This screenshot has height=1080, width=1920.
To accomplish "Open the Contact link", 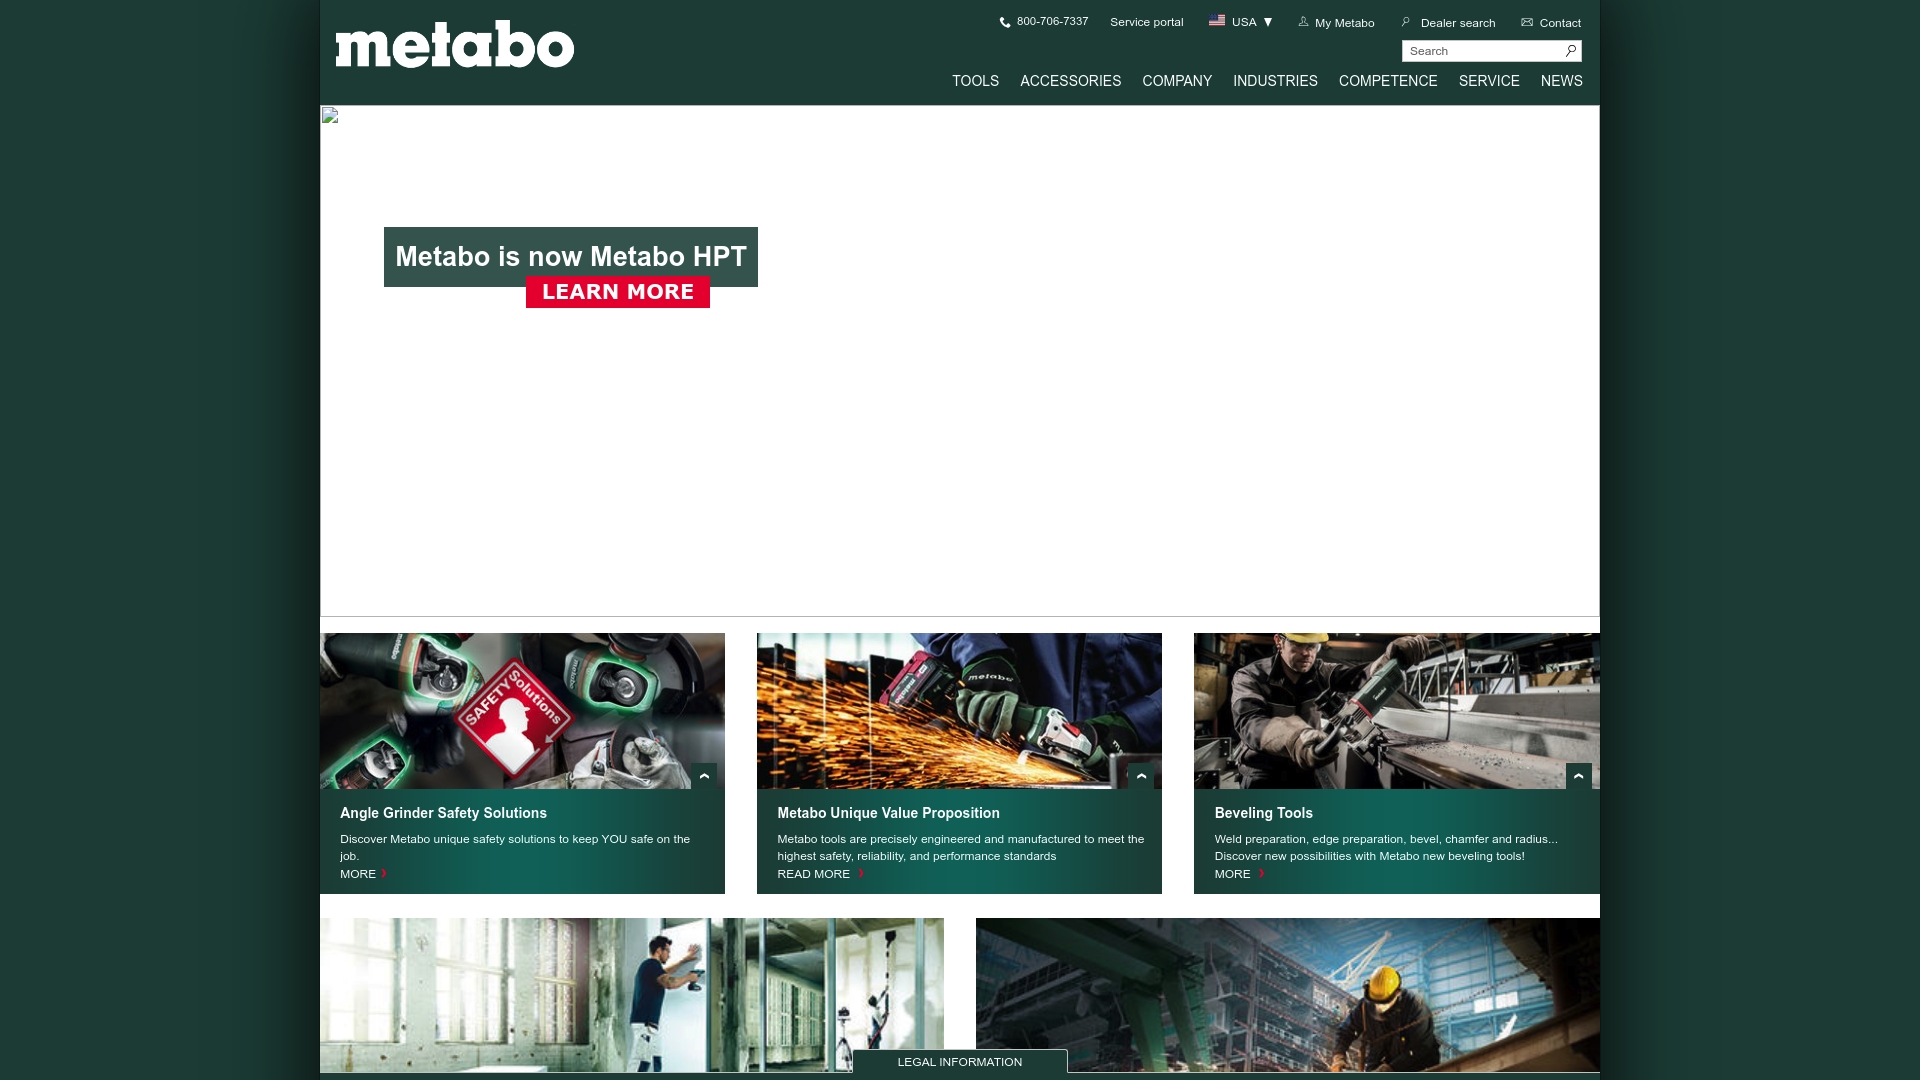I will pos(1560,23).
